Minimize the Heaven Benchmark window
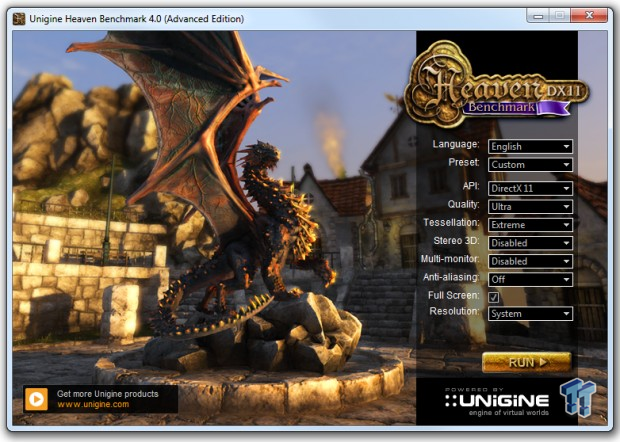This screenshot has height=442, width=620. (x=538, y=16)
